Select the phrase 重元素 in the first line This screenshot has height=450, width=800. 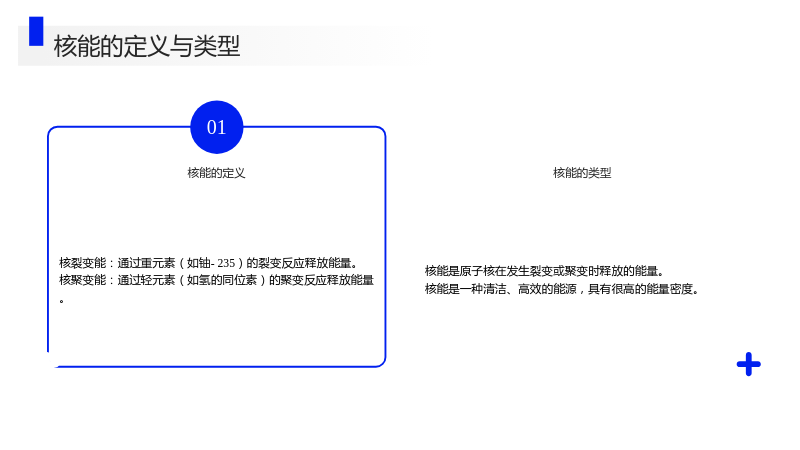coord(158,263)
